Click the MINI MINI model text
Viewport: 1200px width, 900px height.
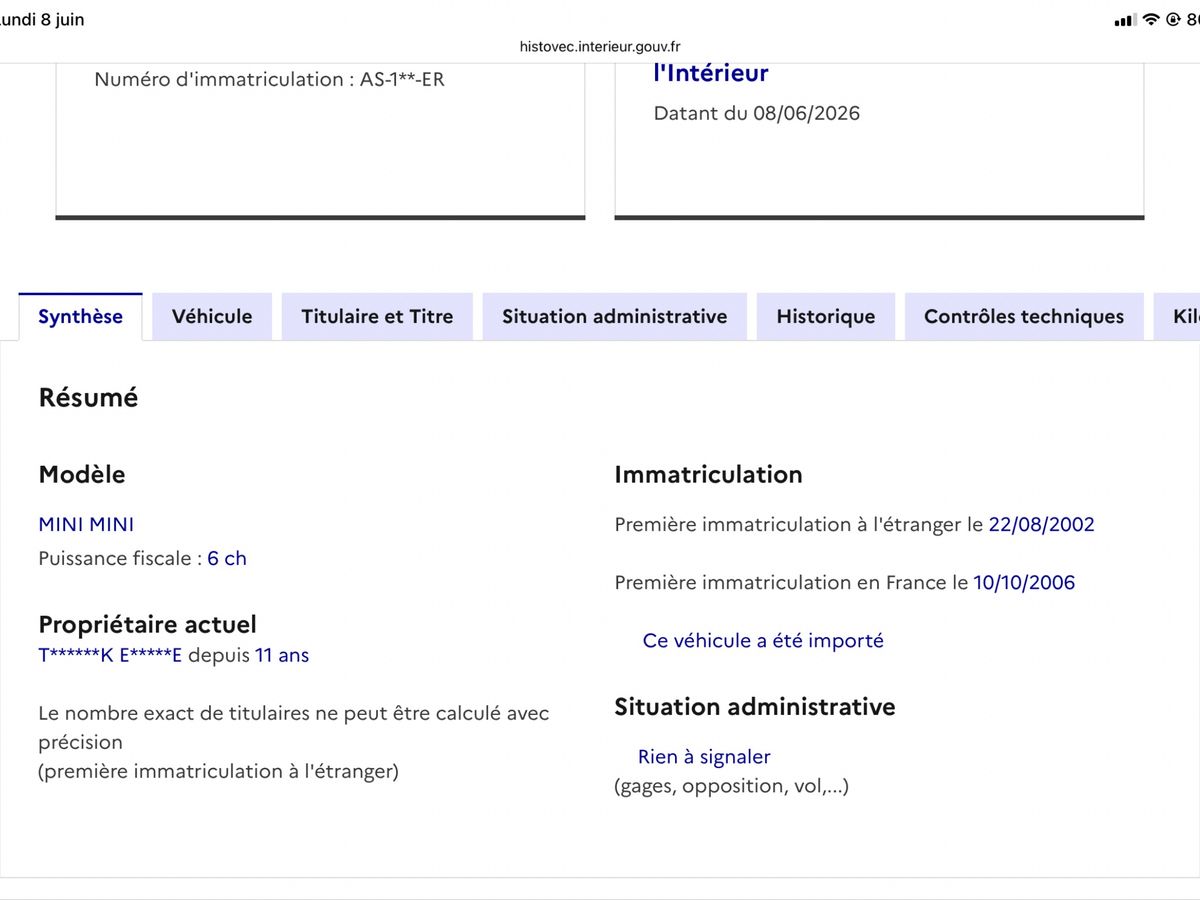(x=86, y=524)
